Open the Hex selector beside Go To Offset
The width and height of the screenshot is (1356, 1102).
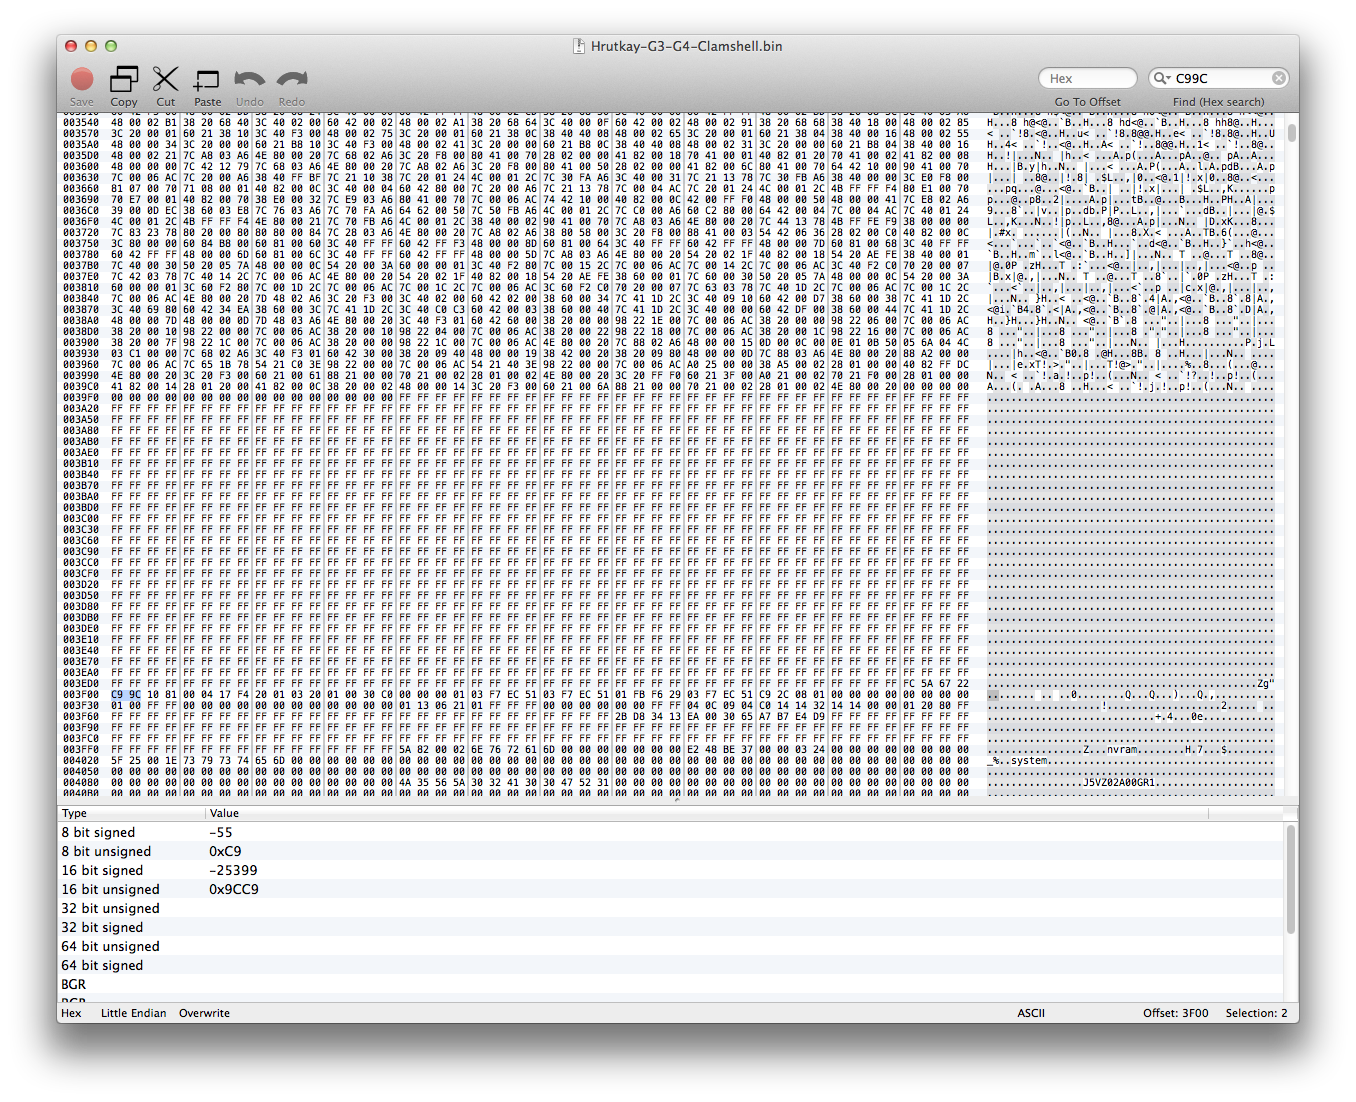(1088, 78)
